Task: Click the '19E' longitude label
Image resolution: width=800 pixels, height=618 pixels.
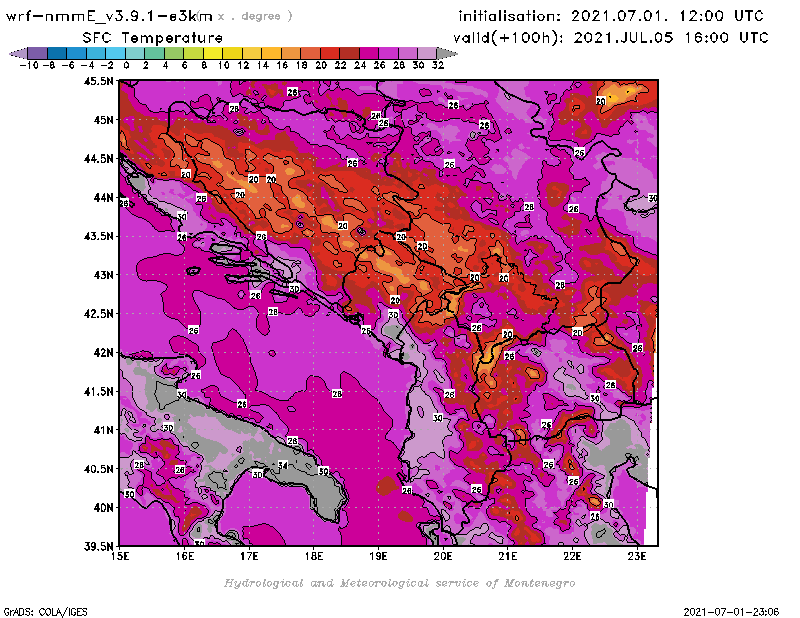Action: pyautogui.click(x=378, y=556)
